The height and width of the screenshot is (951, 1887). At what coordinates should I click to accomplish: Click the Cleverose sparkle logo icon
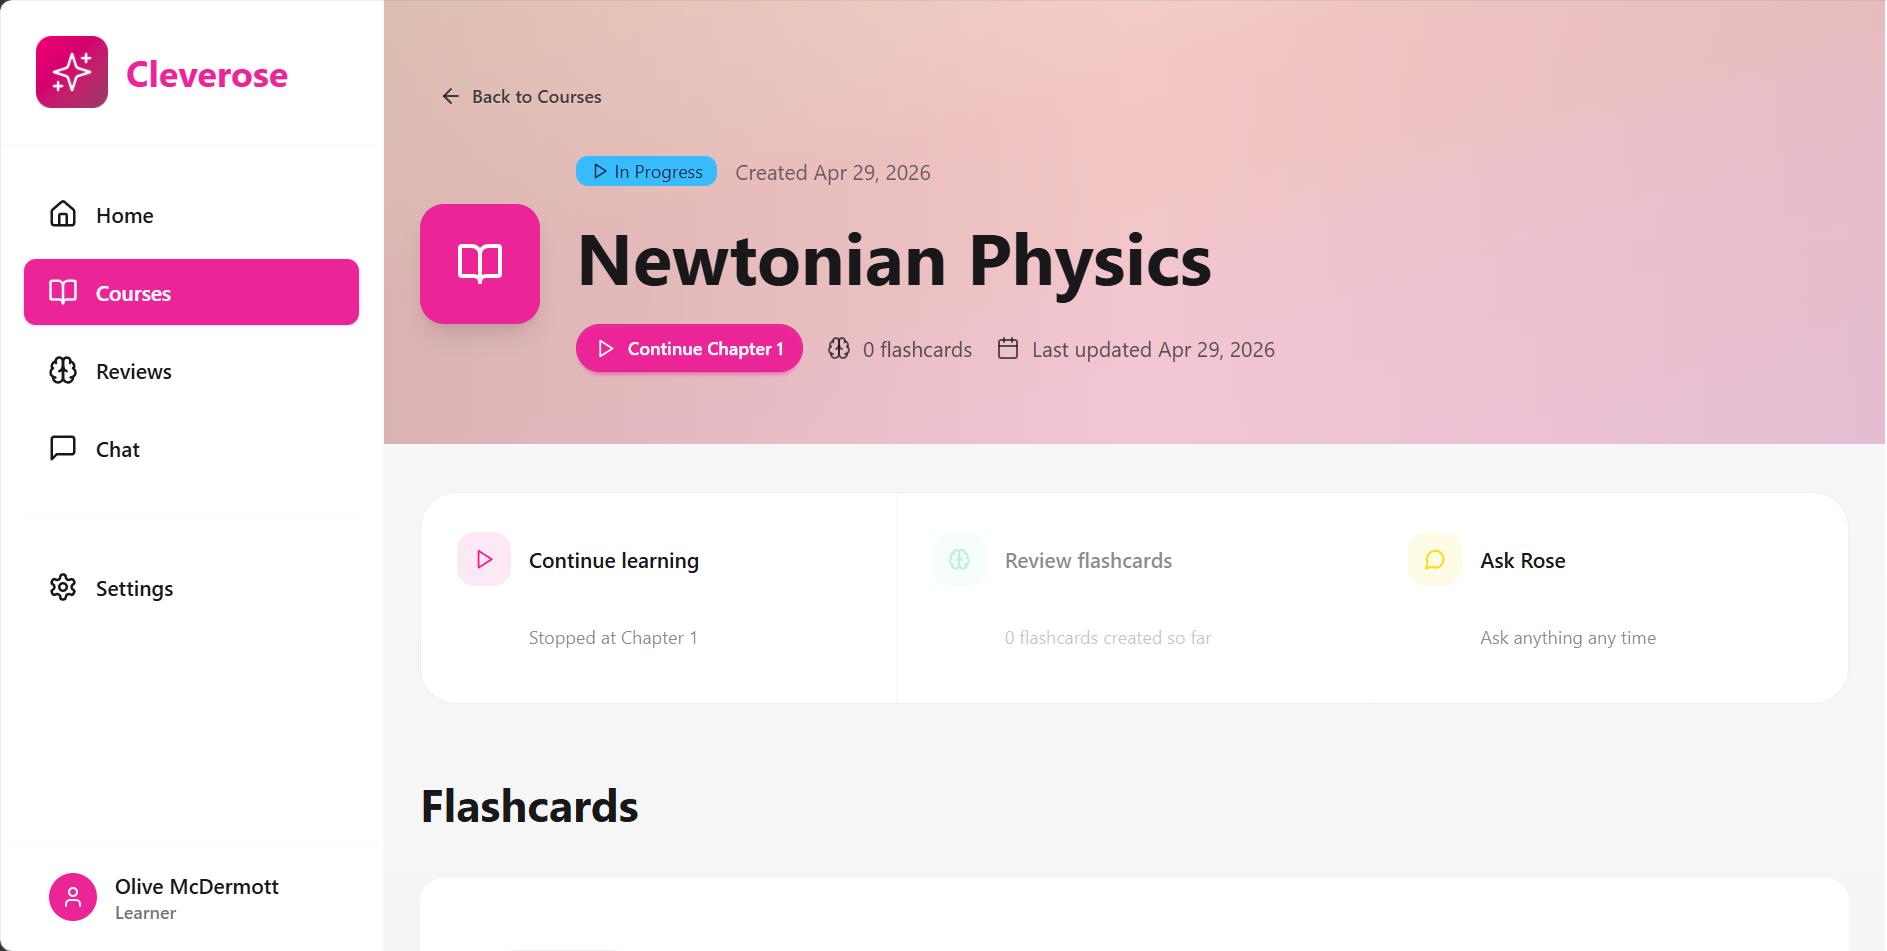tap(72, 72)
